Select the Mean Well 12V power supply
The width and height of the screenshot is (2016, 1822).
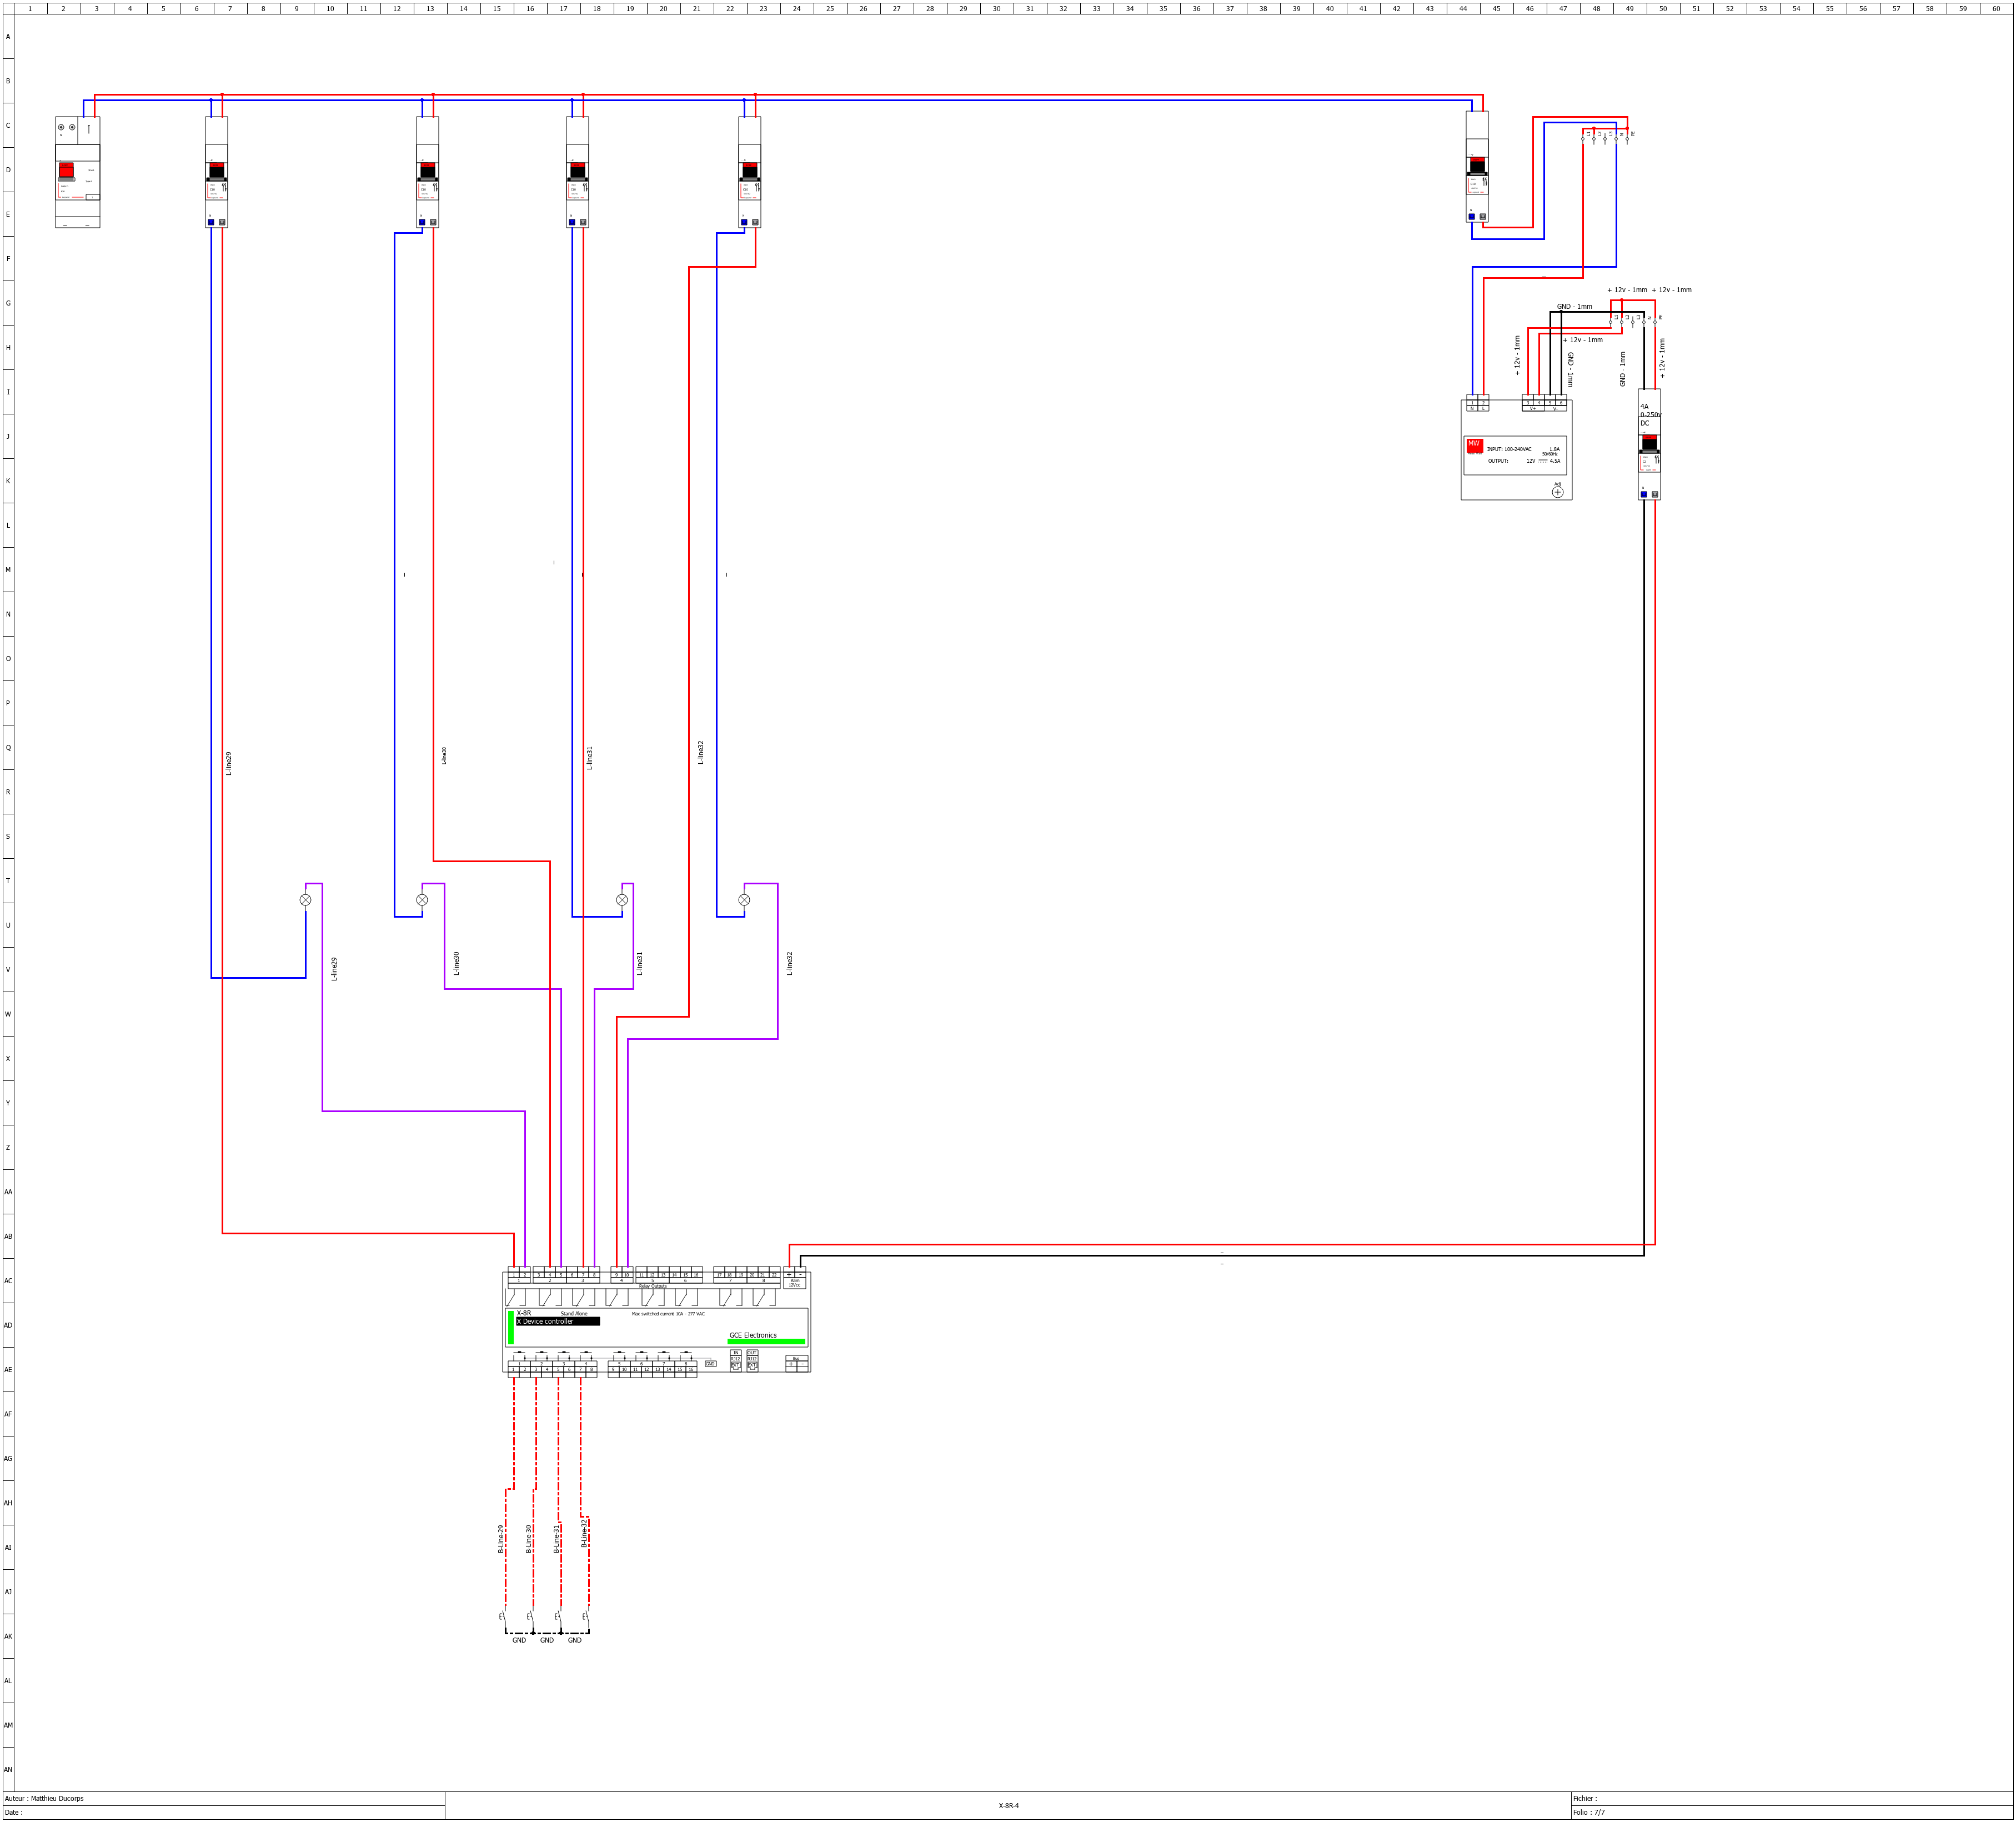pyautogui.click(x=1516, y=450)
